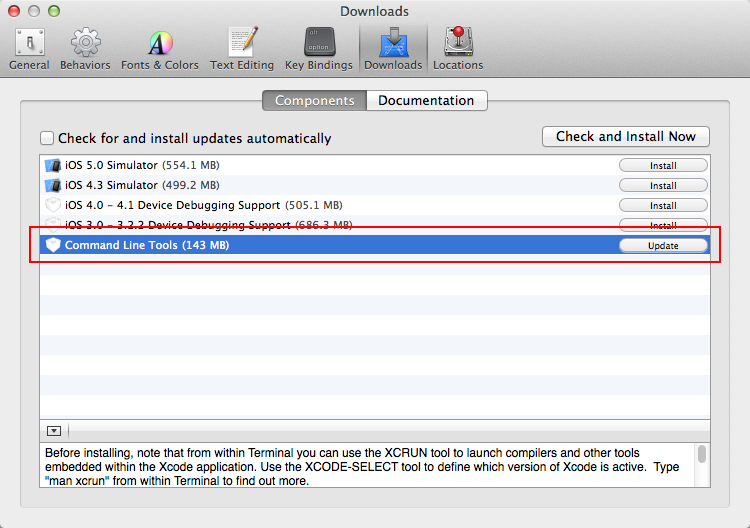Open Text Editing preferences
Screen dimensions: 750x528
242,49
